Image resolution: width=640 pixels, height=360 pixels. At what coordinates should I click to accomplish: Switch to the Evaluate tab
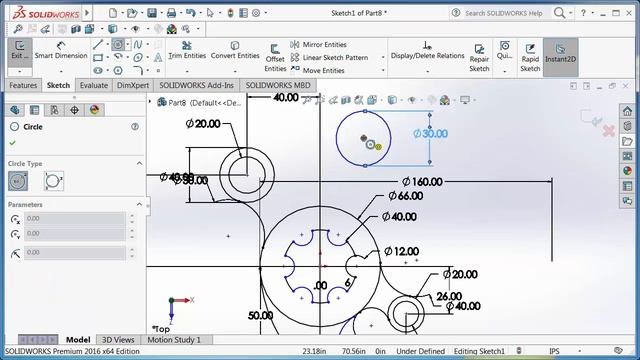click(94, 85)
